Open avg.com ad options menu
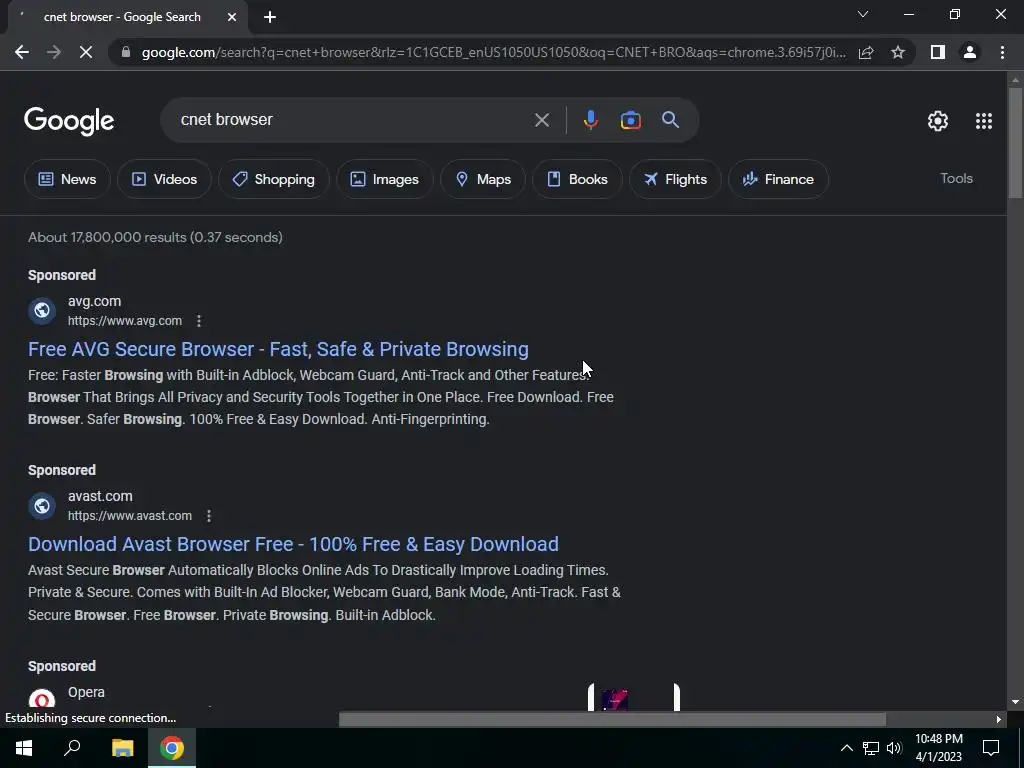 199,321
